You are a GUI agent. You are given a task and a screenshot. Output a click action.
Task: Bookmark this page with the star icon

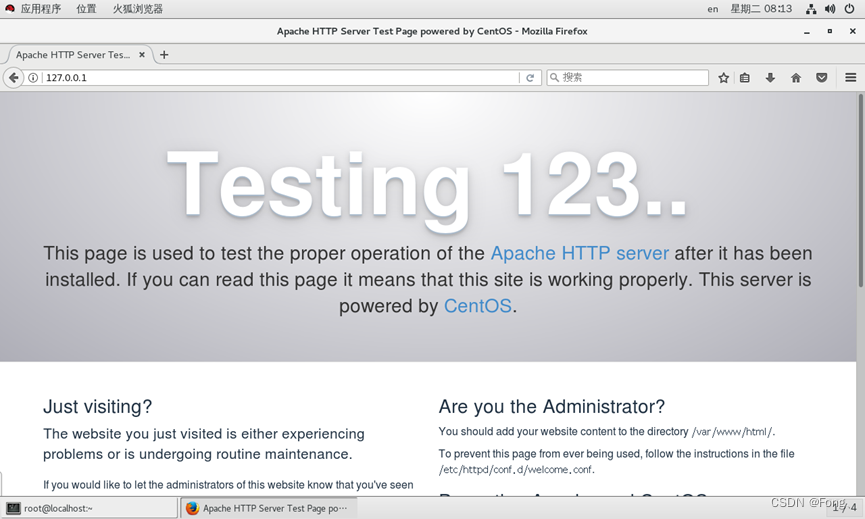click(723, 78)
